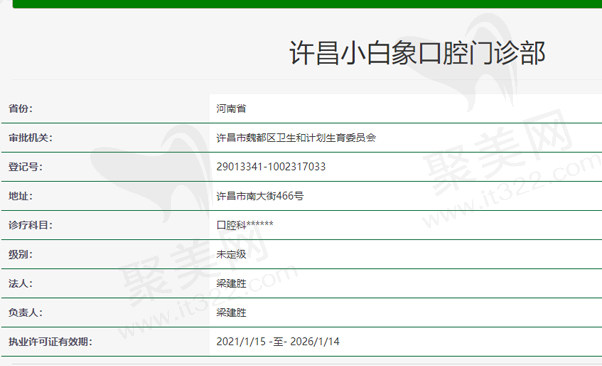Click the value 口腔科******
The width and height of the screenshot is (602, 366).
[x=245, y=225]
